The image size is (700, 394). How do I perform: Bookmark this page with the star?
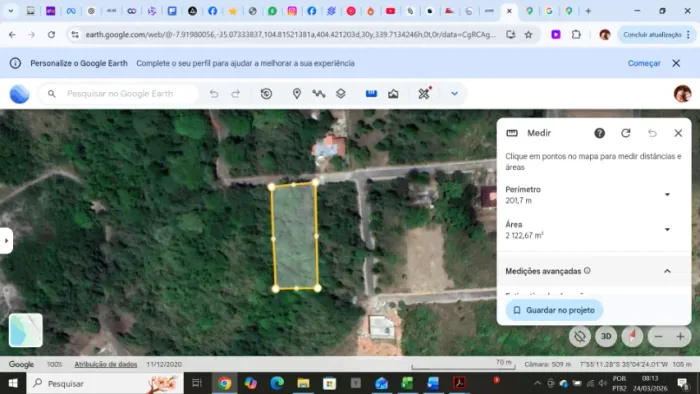coord(529,34)
